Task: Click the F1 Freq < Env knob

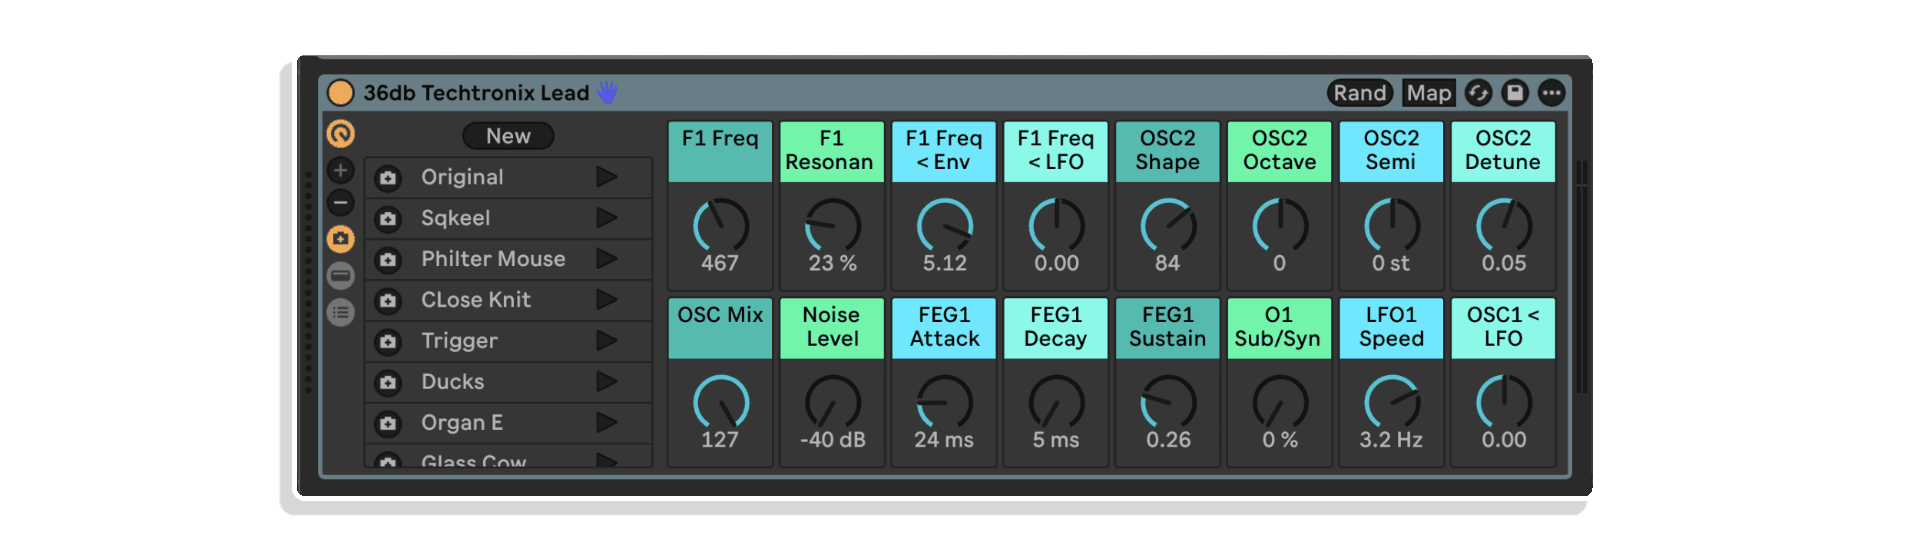Action: [944, 226]
